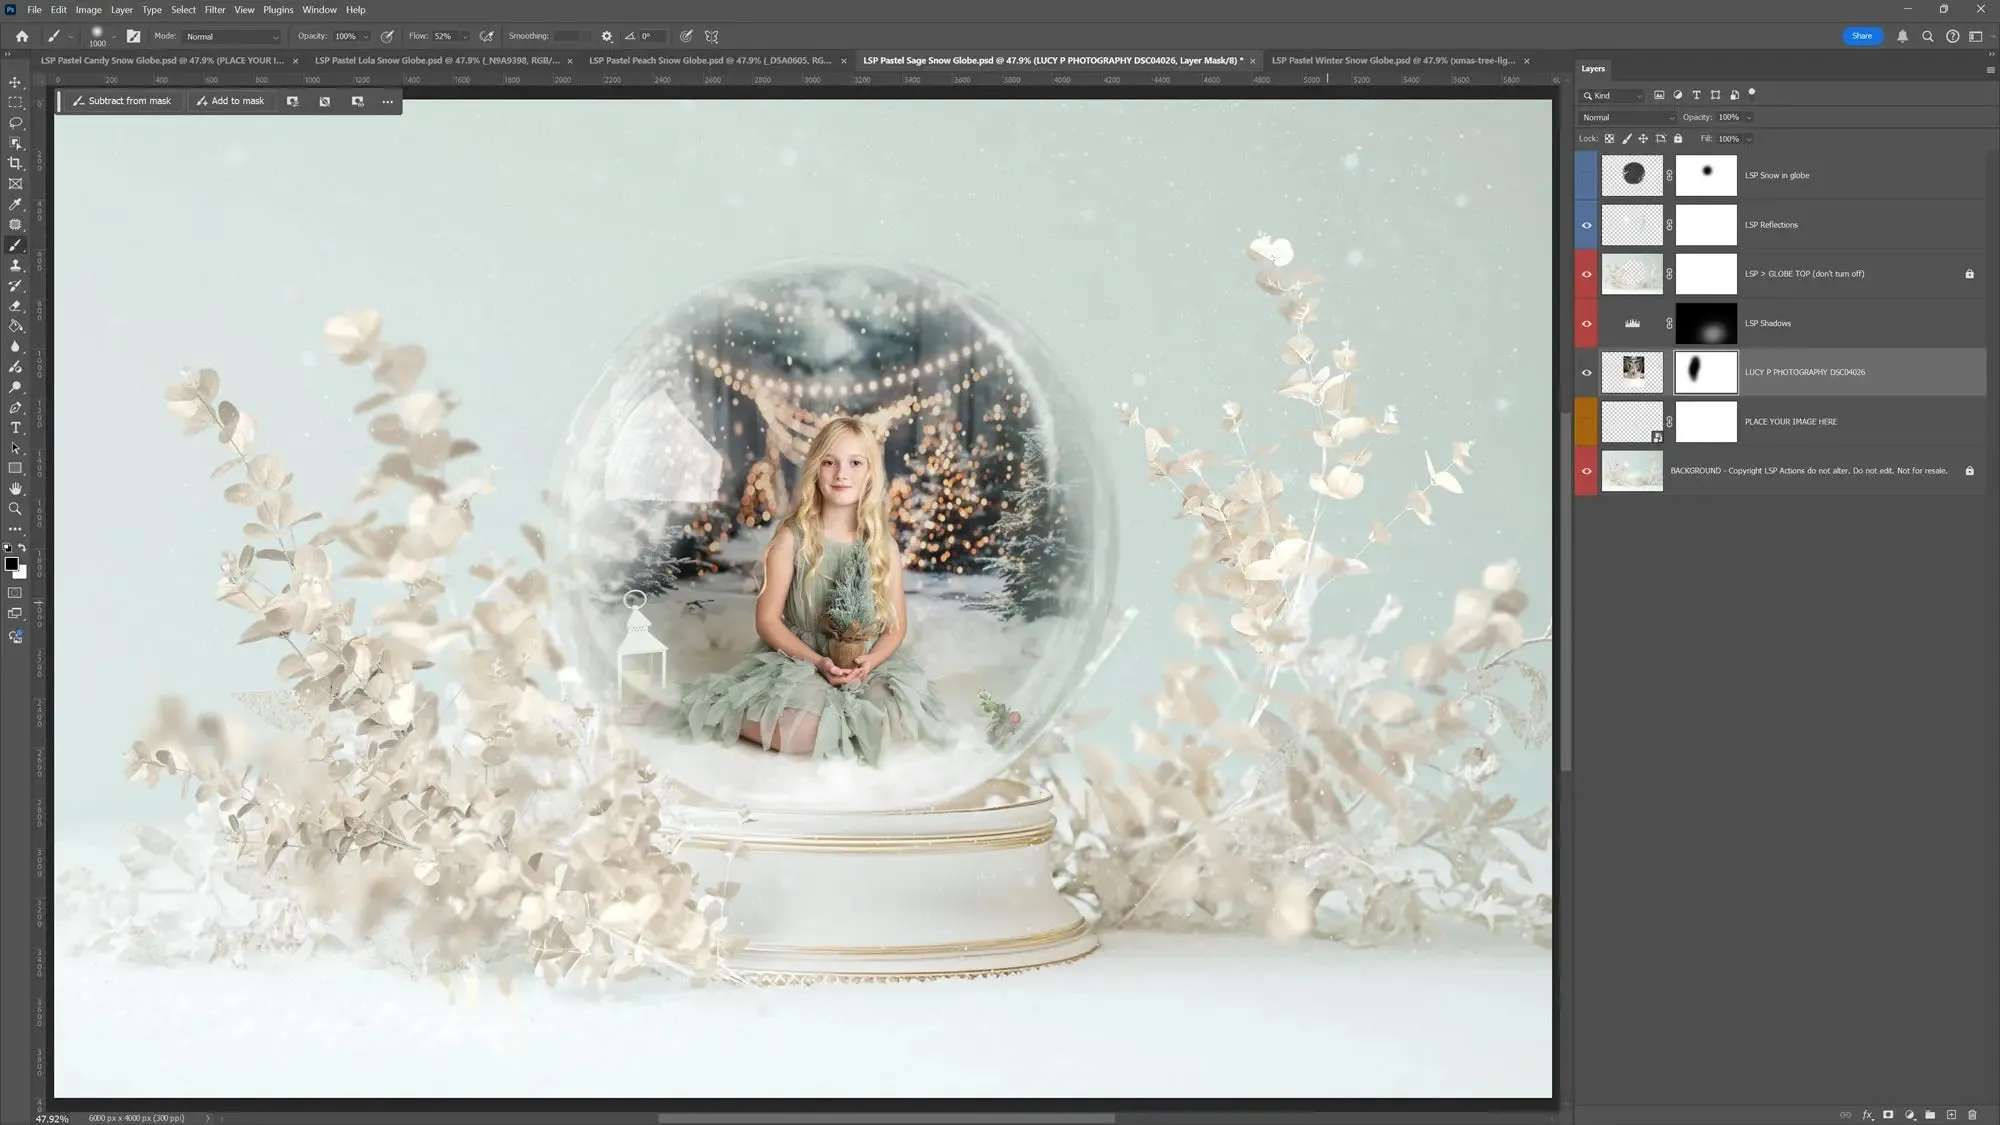Viewport: 2000px width, 1125px height.
Task: Open the Select menu
Action: (183, 10)
